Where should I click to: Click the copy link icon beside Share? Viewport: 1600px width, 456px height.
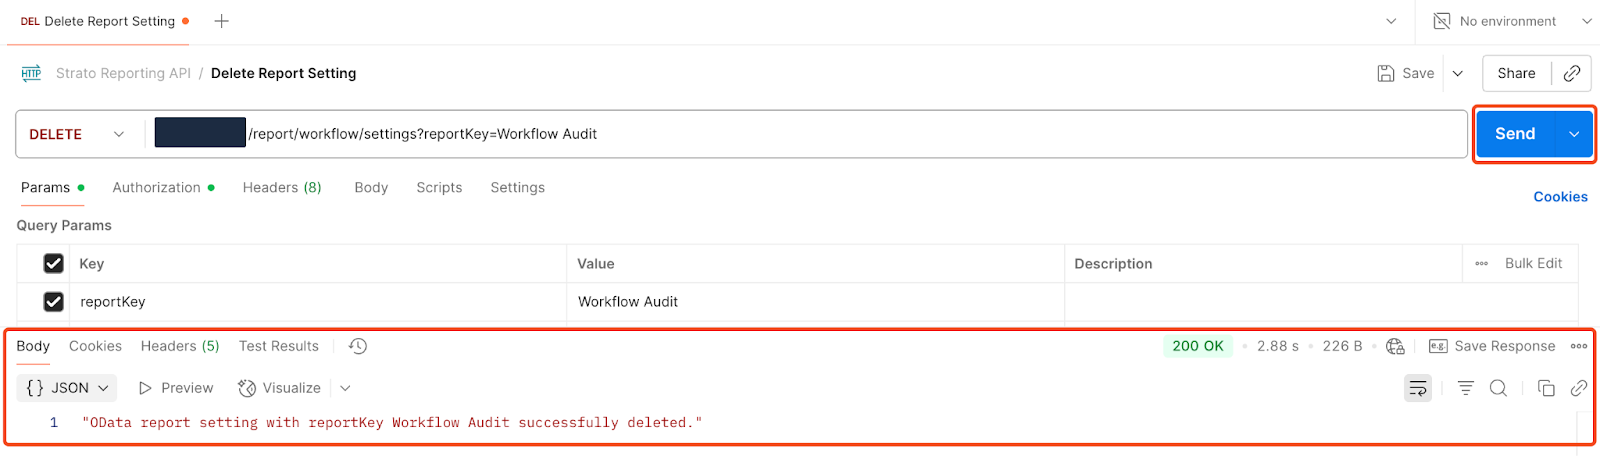tap(1572, 73)
